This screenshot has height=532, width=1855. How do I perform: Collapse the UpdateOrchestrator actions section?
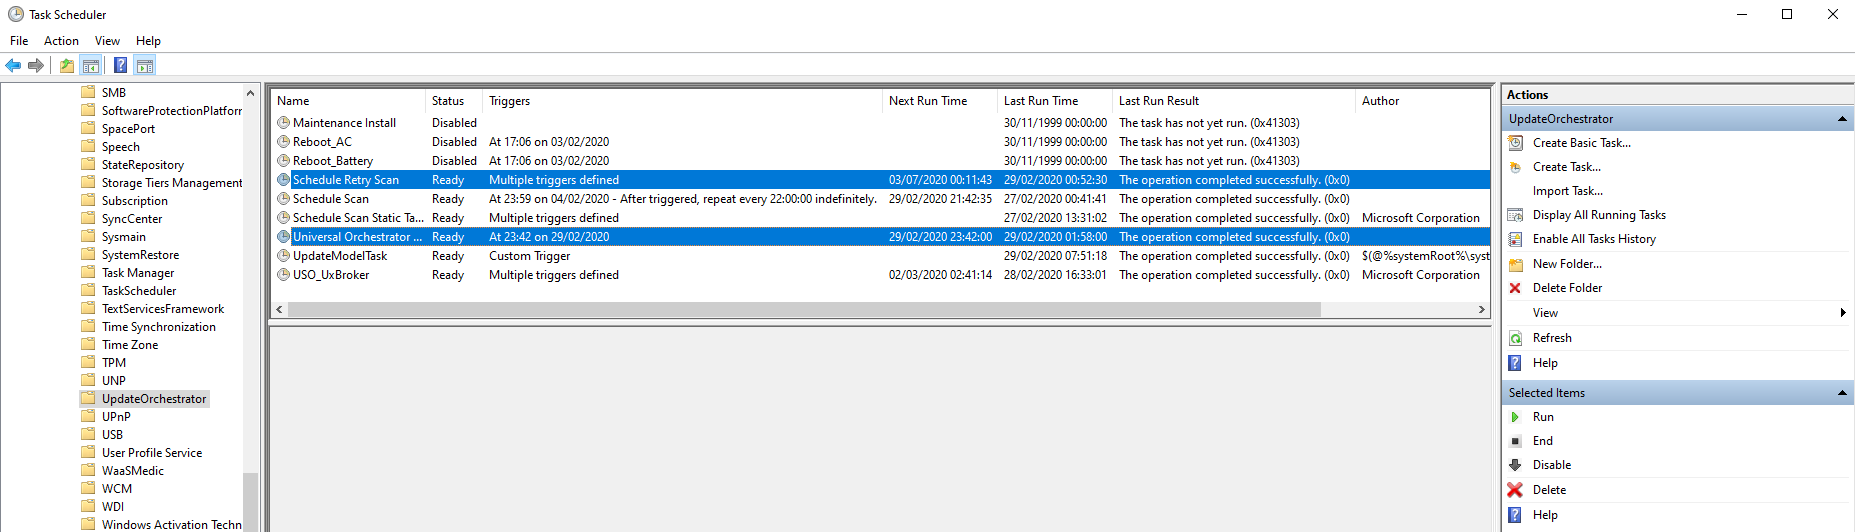click(1842, 119)
